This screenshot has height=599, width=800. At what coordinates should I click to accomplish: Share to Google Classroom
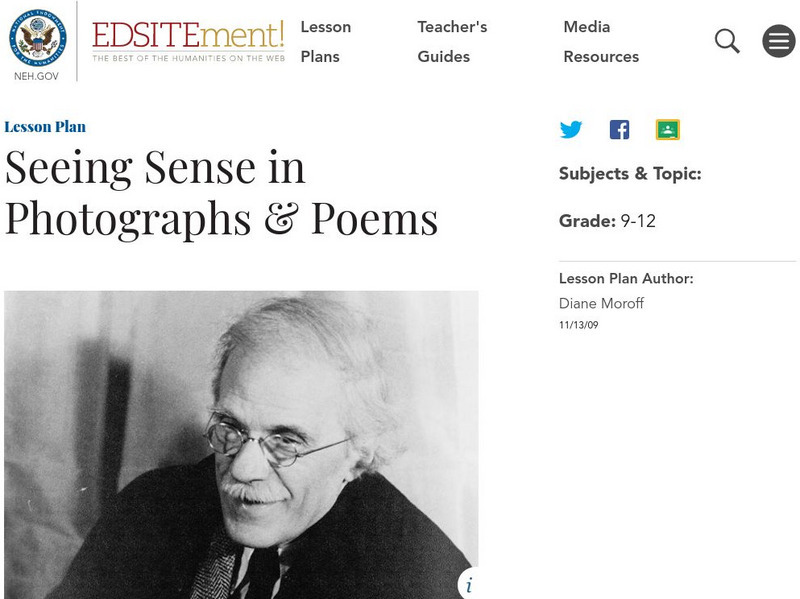[x=669, y=129]
